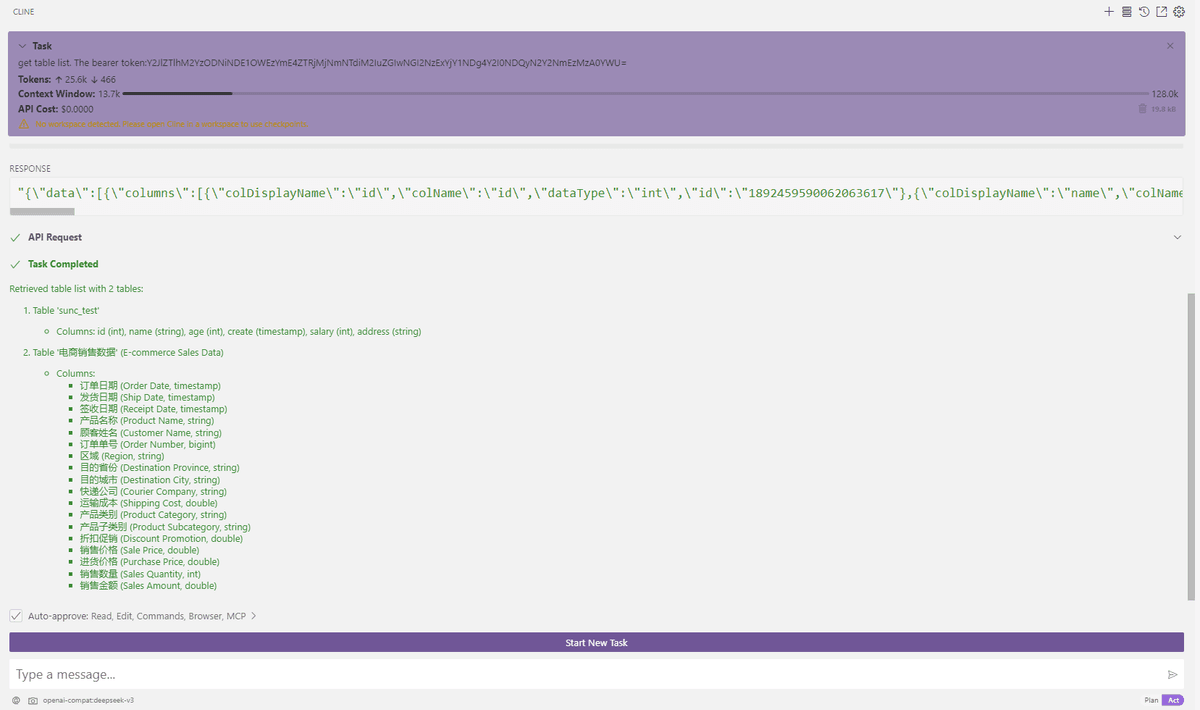This screenshot has width=1200, height=710.
Task: Delete the task with the trash icon
Action: [1143, 108]
